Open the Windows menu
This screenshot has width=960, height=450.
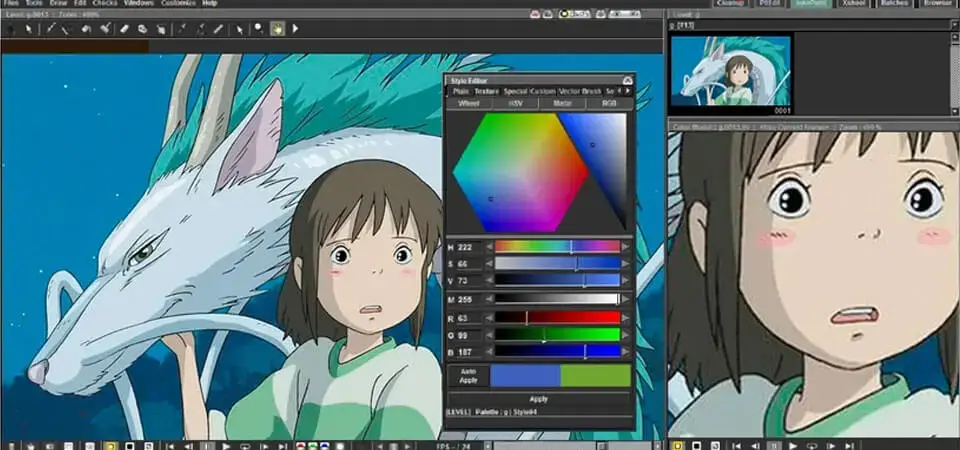click(138, 3)
